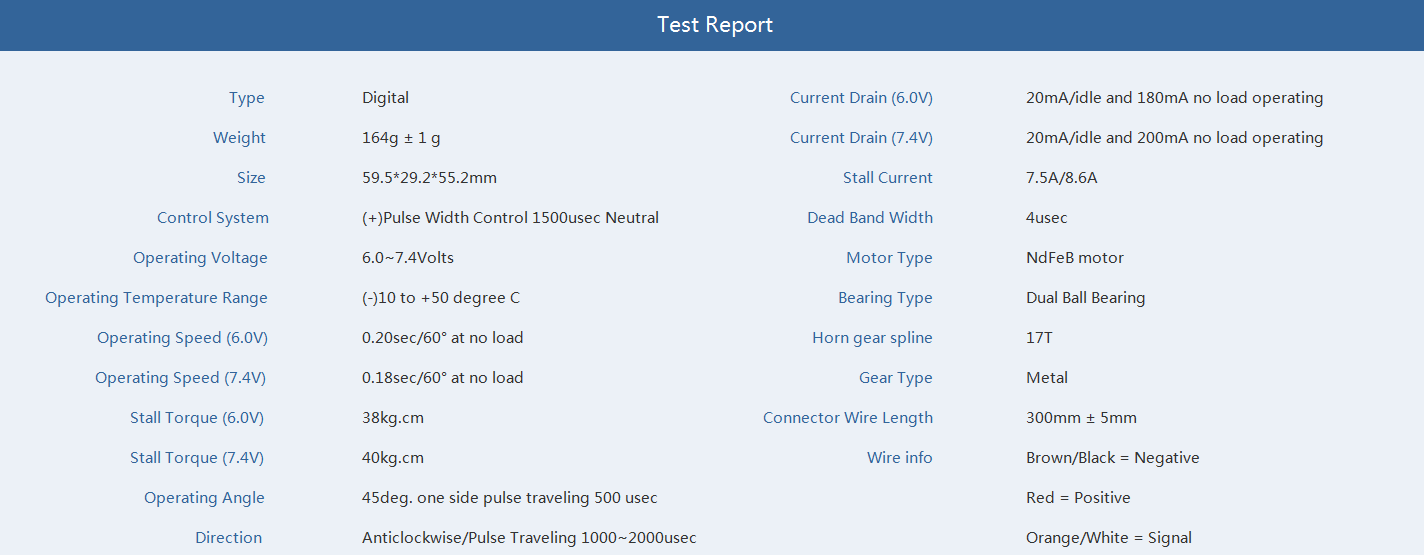Select the Type label
Image resolution: width=1424 pixels, height=555 pixels.
[247, 98]
